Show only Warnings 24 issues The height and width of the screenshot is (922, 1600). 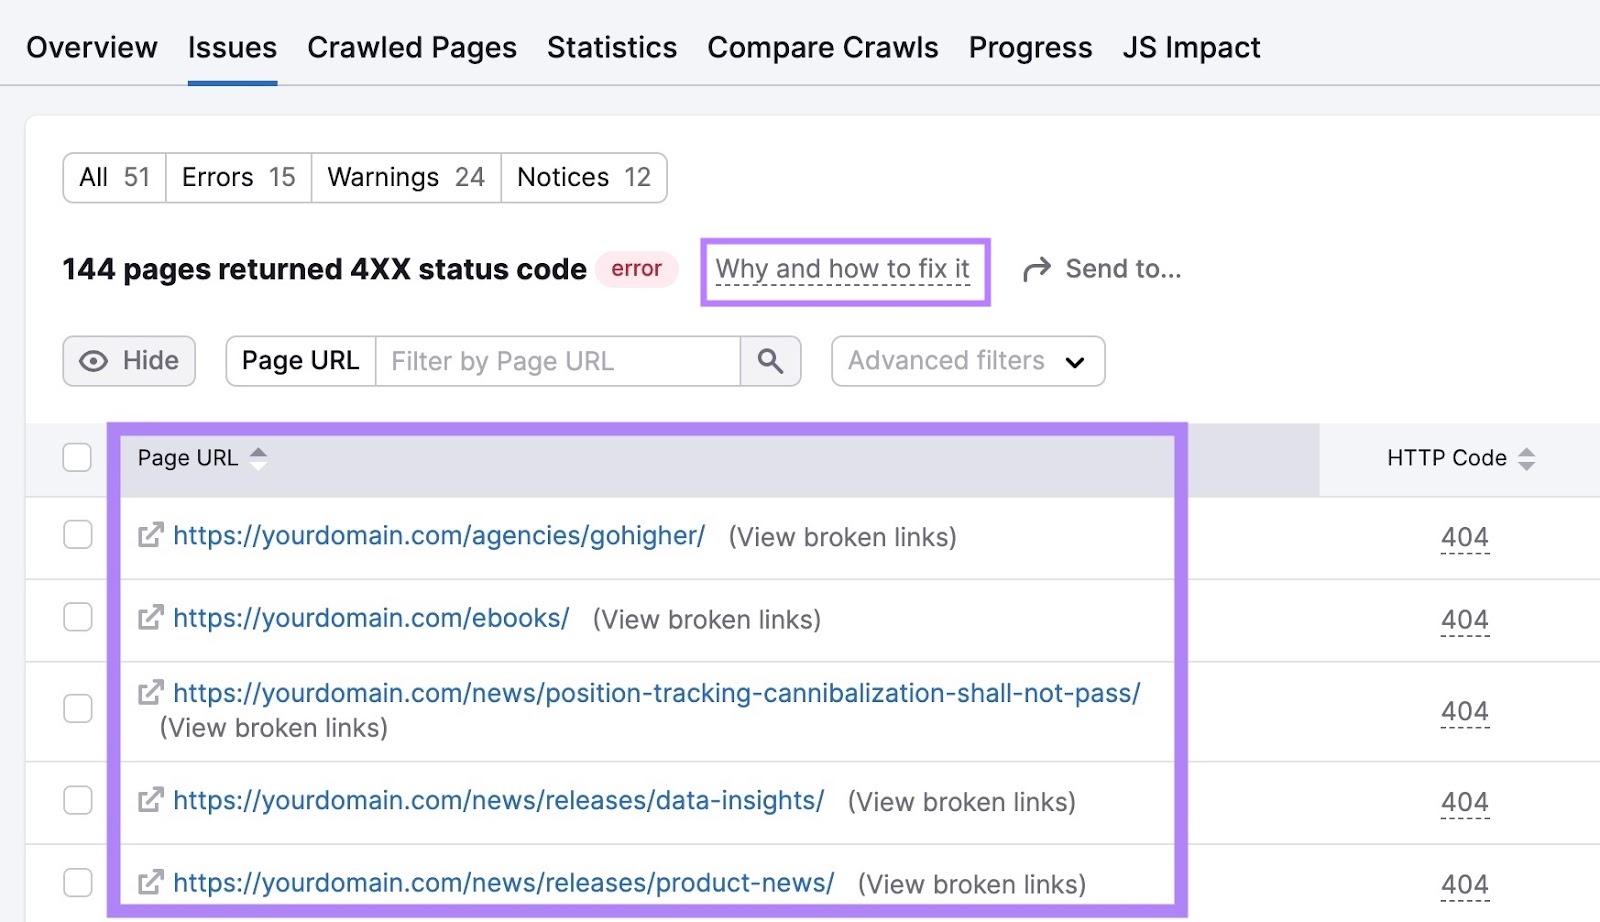tap(405, 178)
